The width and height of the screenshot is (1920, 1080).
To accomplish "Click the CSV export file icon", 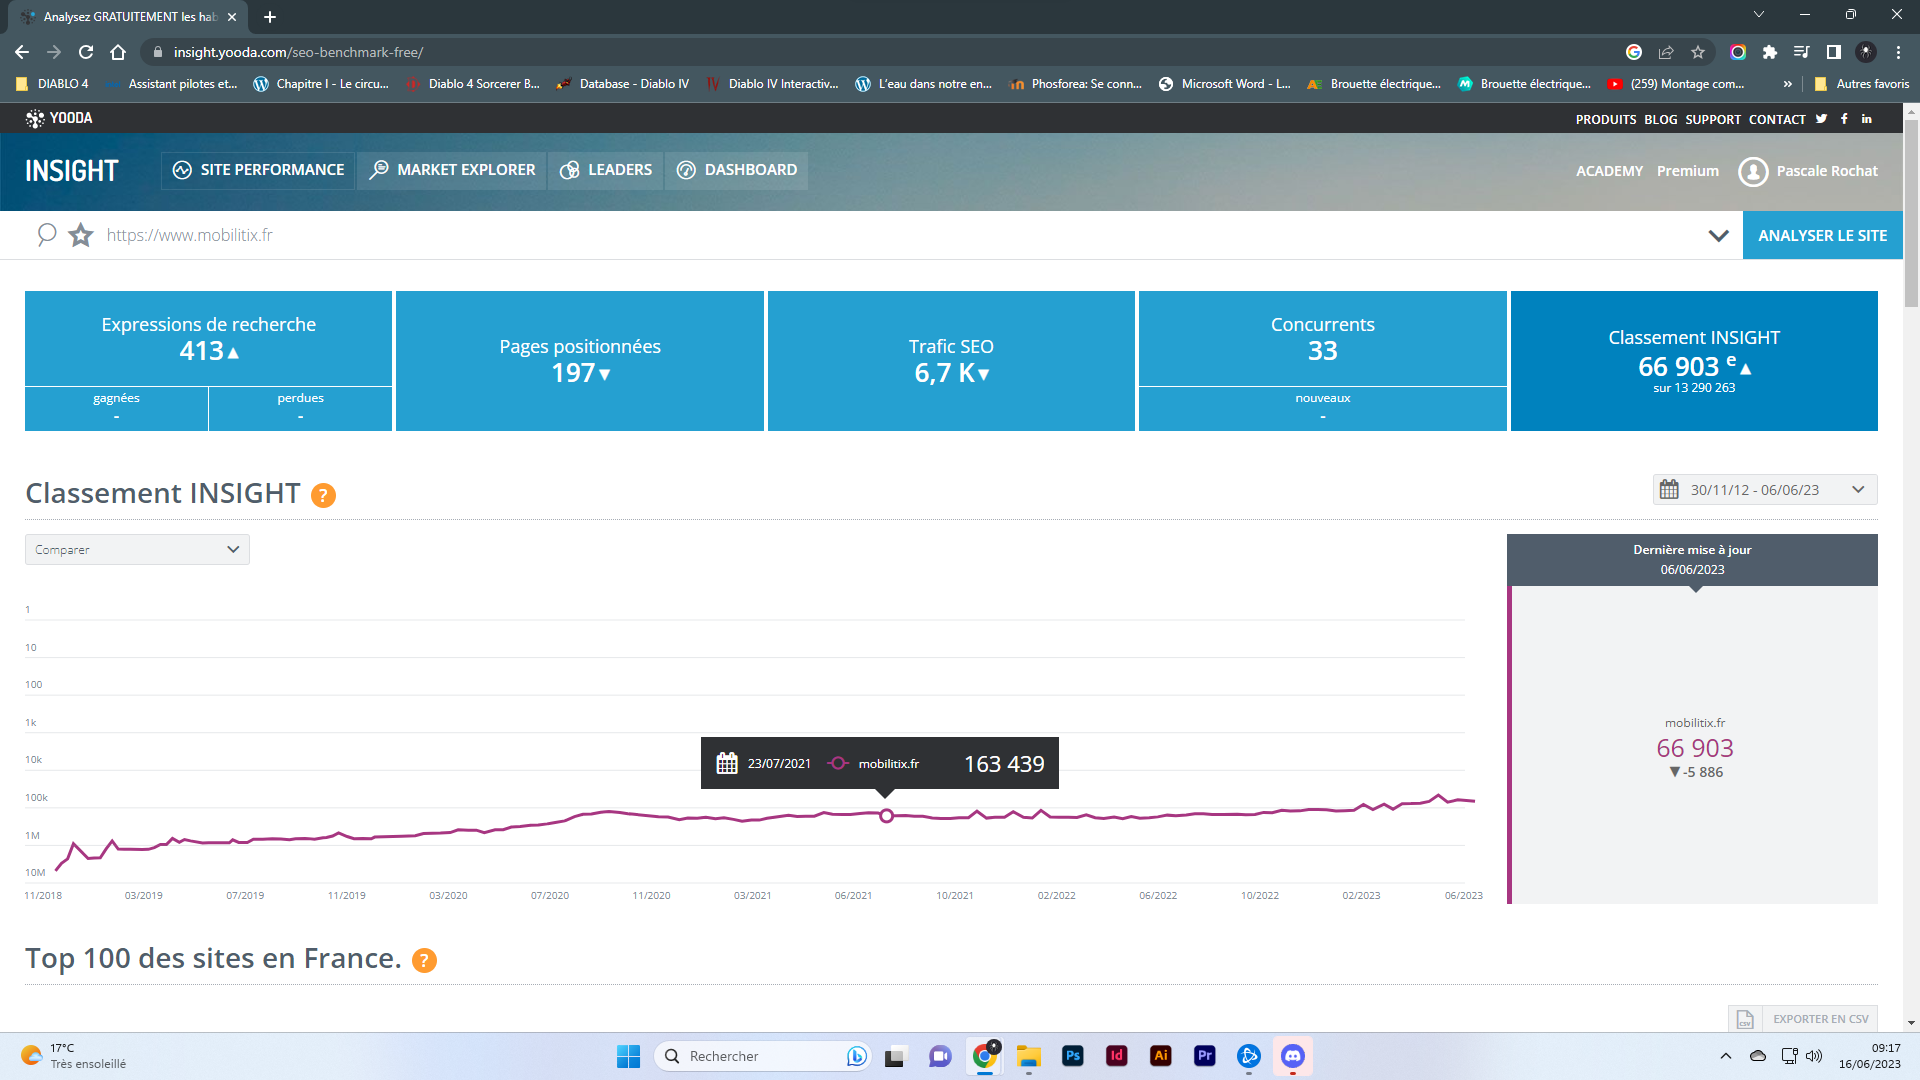I will (1745, 1019).
